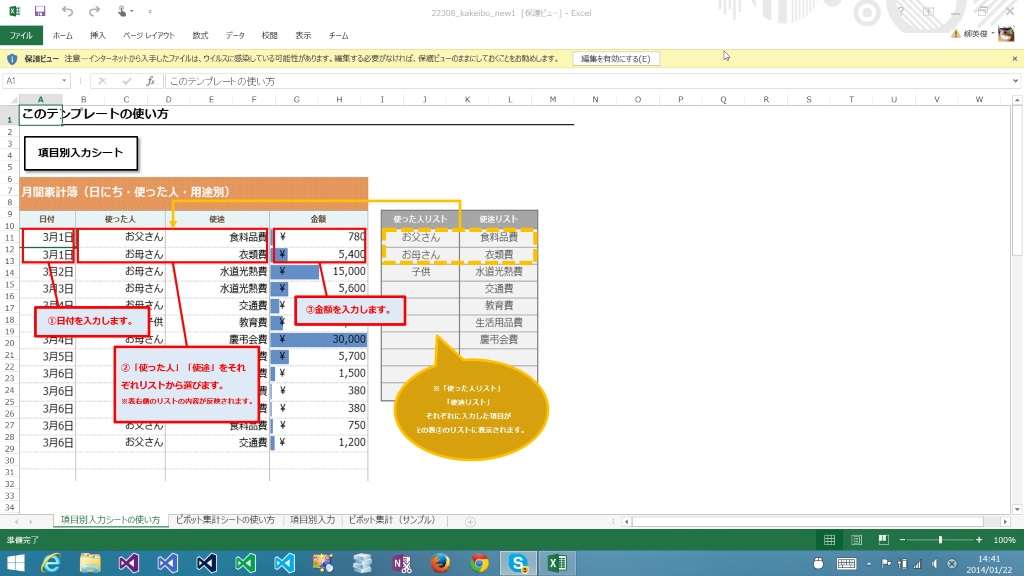Click the user account name 柳英俊
The image size is (1024, 576).
pyautogui.click(x=976, y=34)
